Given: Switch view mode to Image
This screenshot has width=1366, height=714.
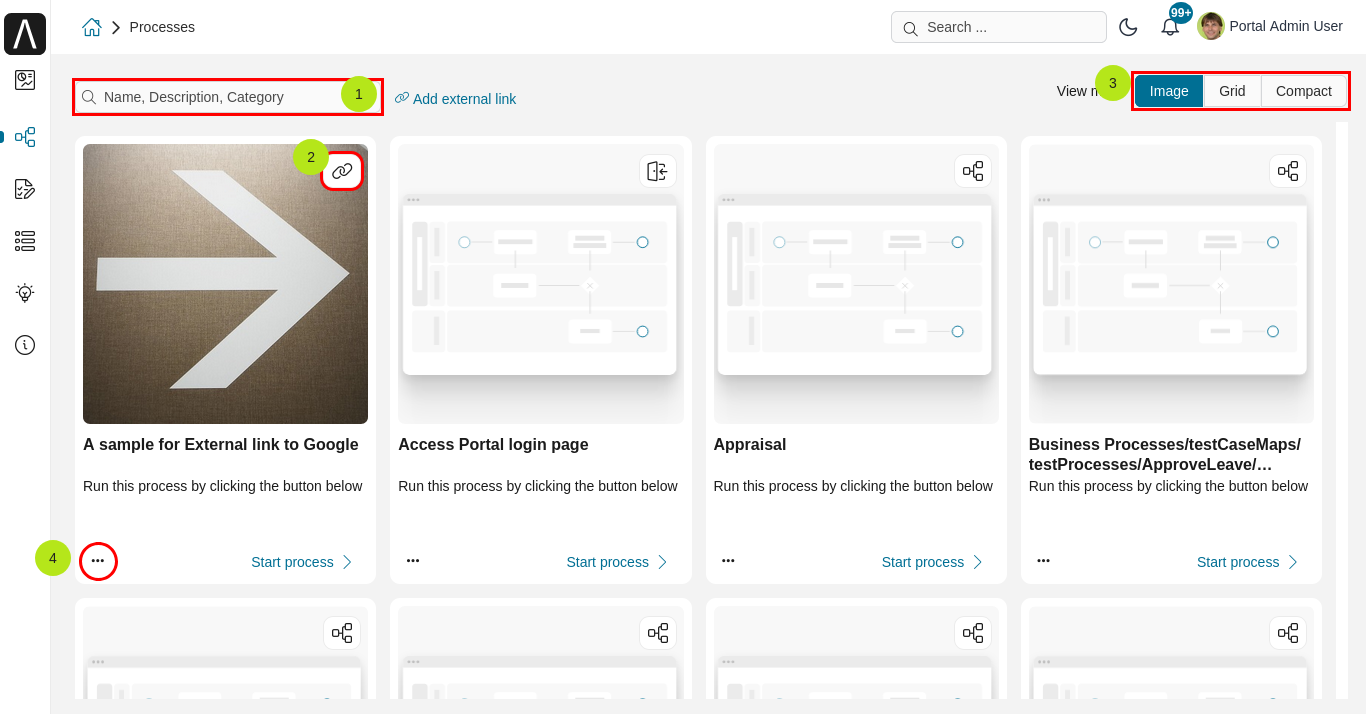Looking at the screenshot, I should [1169, 91].
